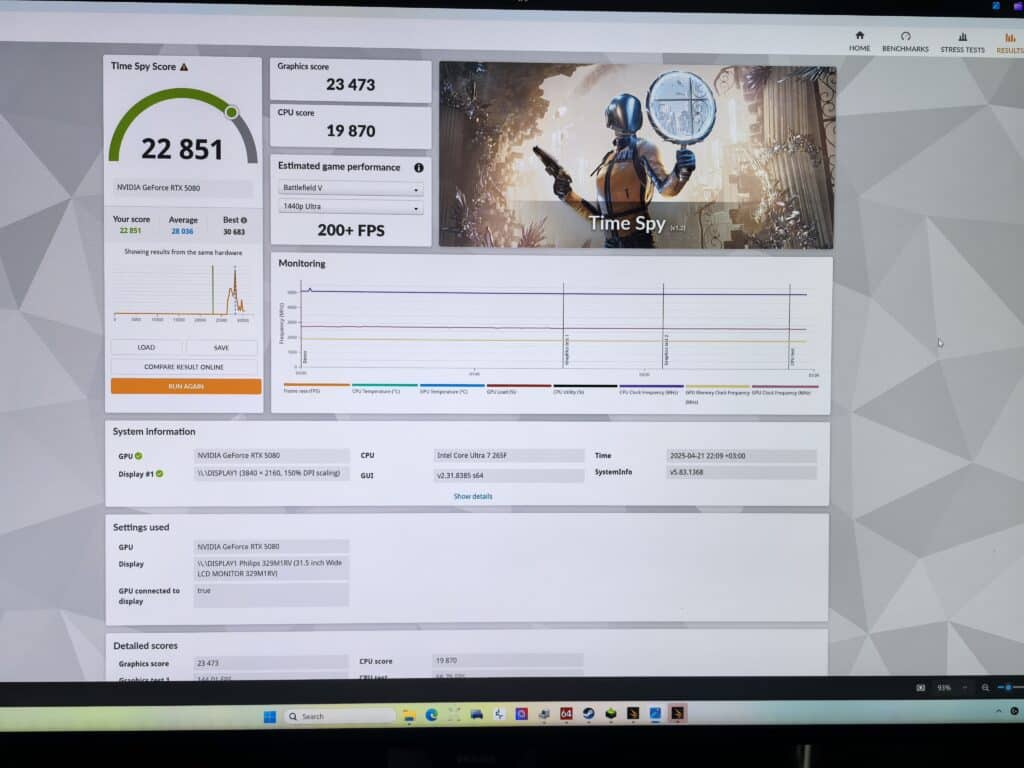Launch Microsoft Edge from the taskbar
Screen dimensions: 1024x768
(431, 715)
